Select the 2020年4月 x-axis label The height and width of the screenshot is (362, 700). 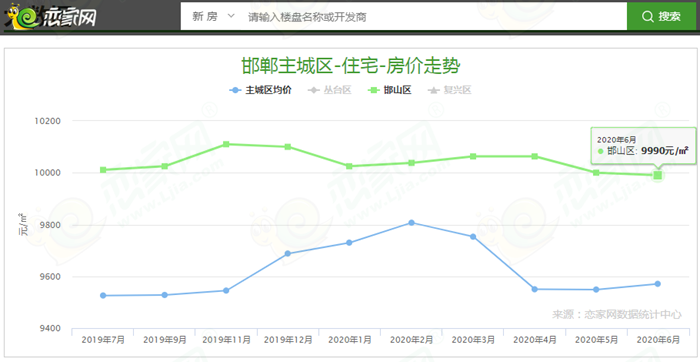[535, 340]
